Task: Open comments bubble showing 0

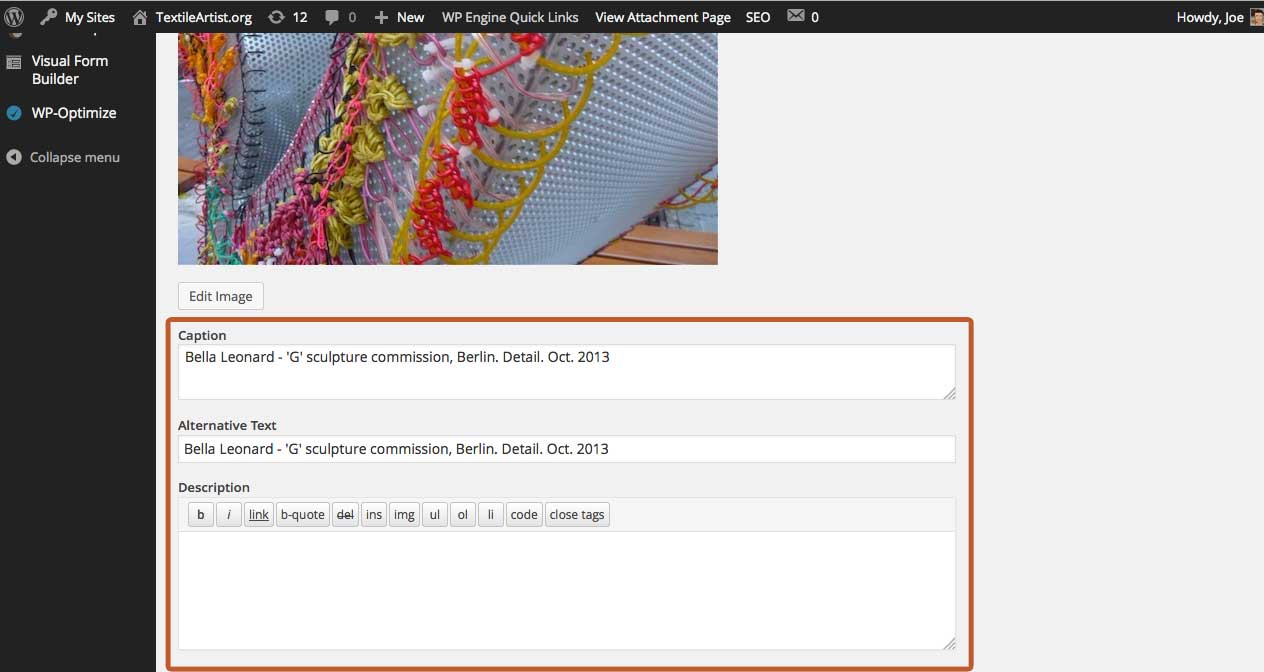Action: coord(340,17)
